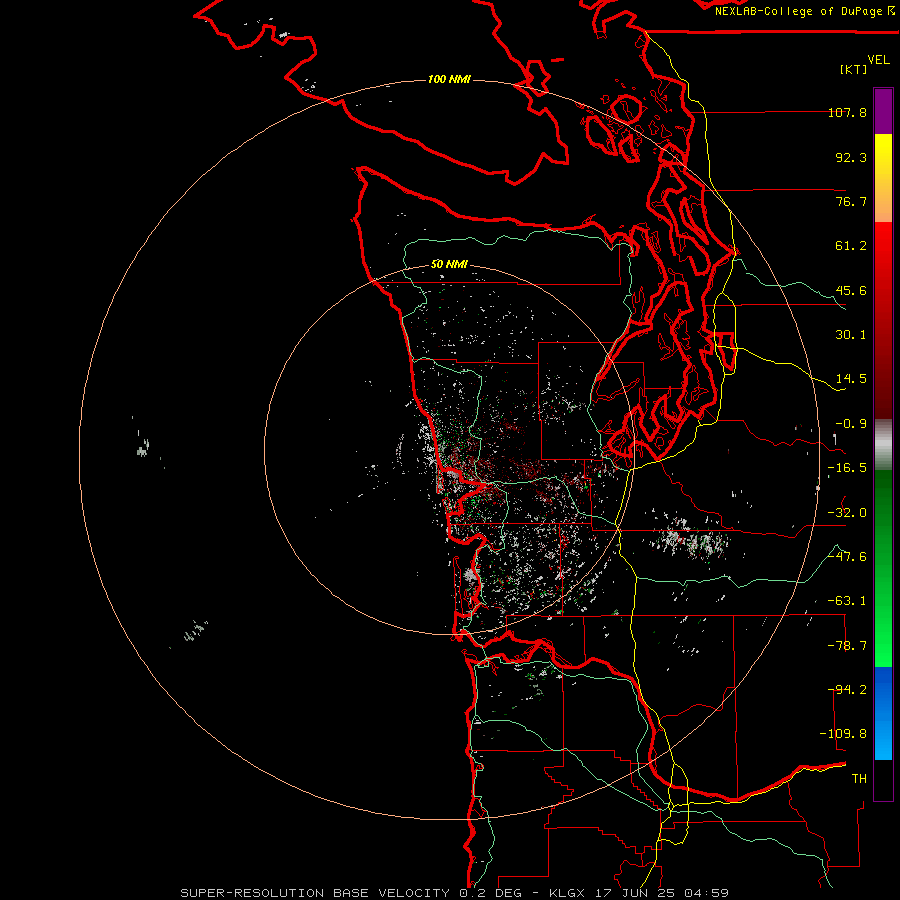
Task: Click the TH legend label
Action: coord(859,779)
